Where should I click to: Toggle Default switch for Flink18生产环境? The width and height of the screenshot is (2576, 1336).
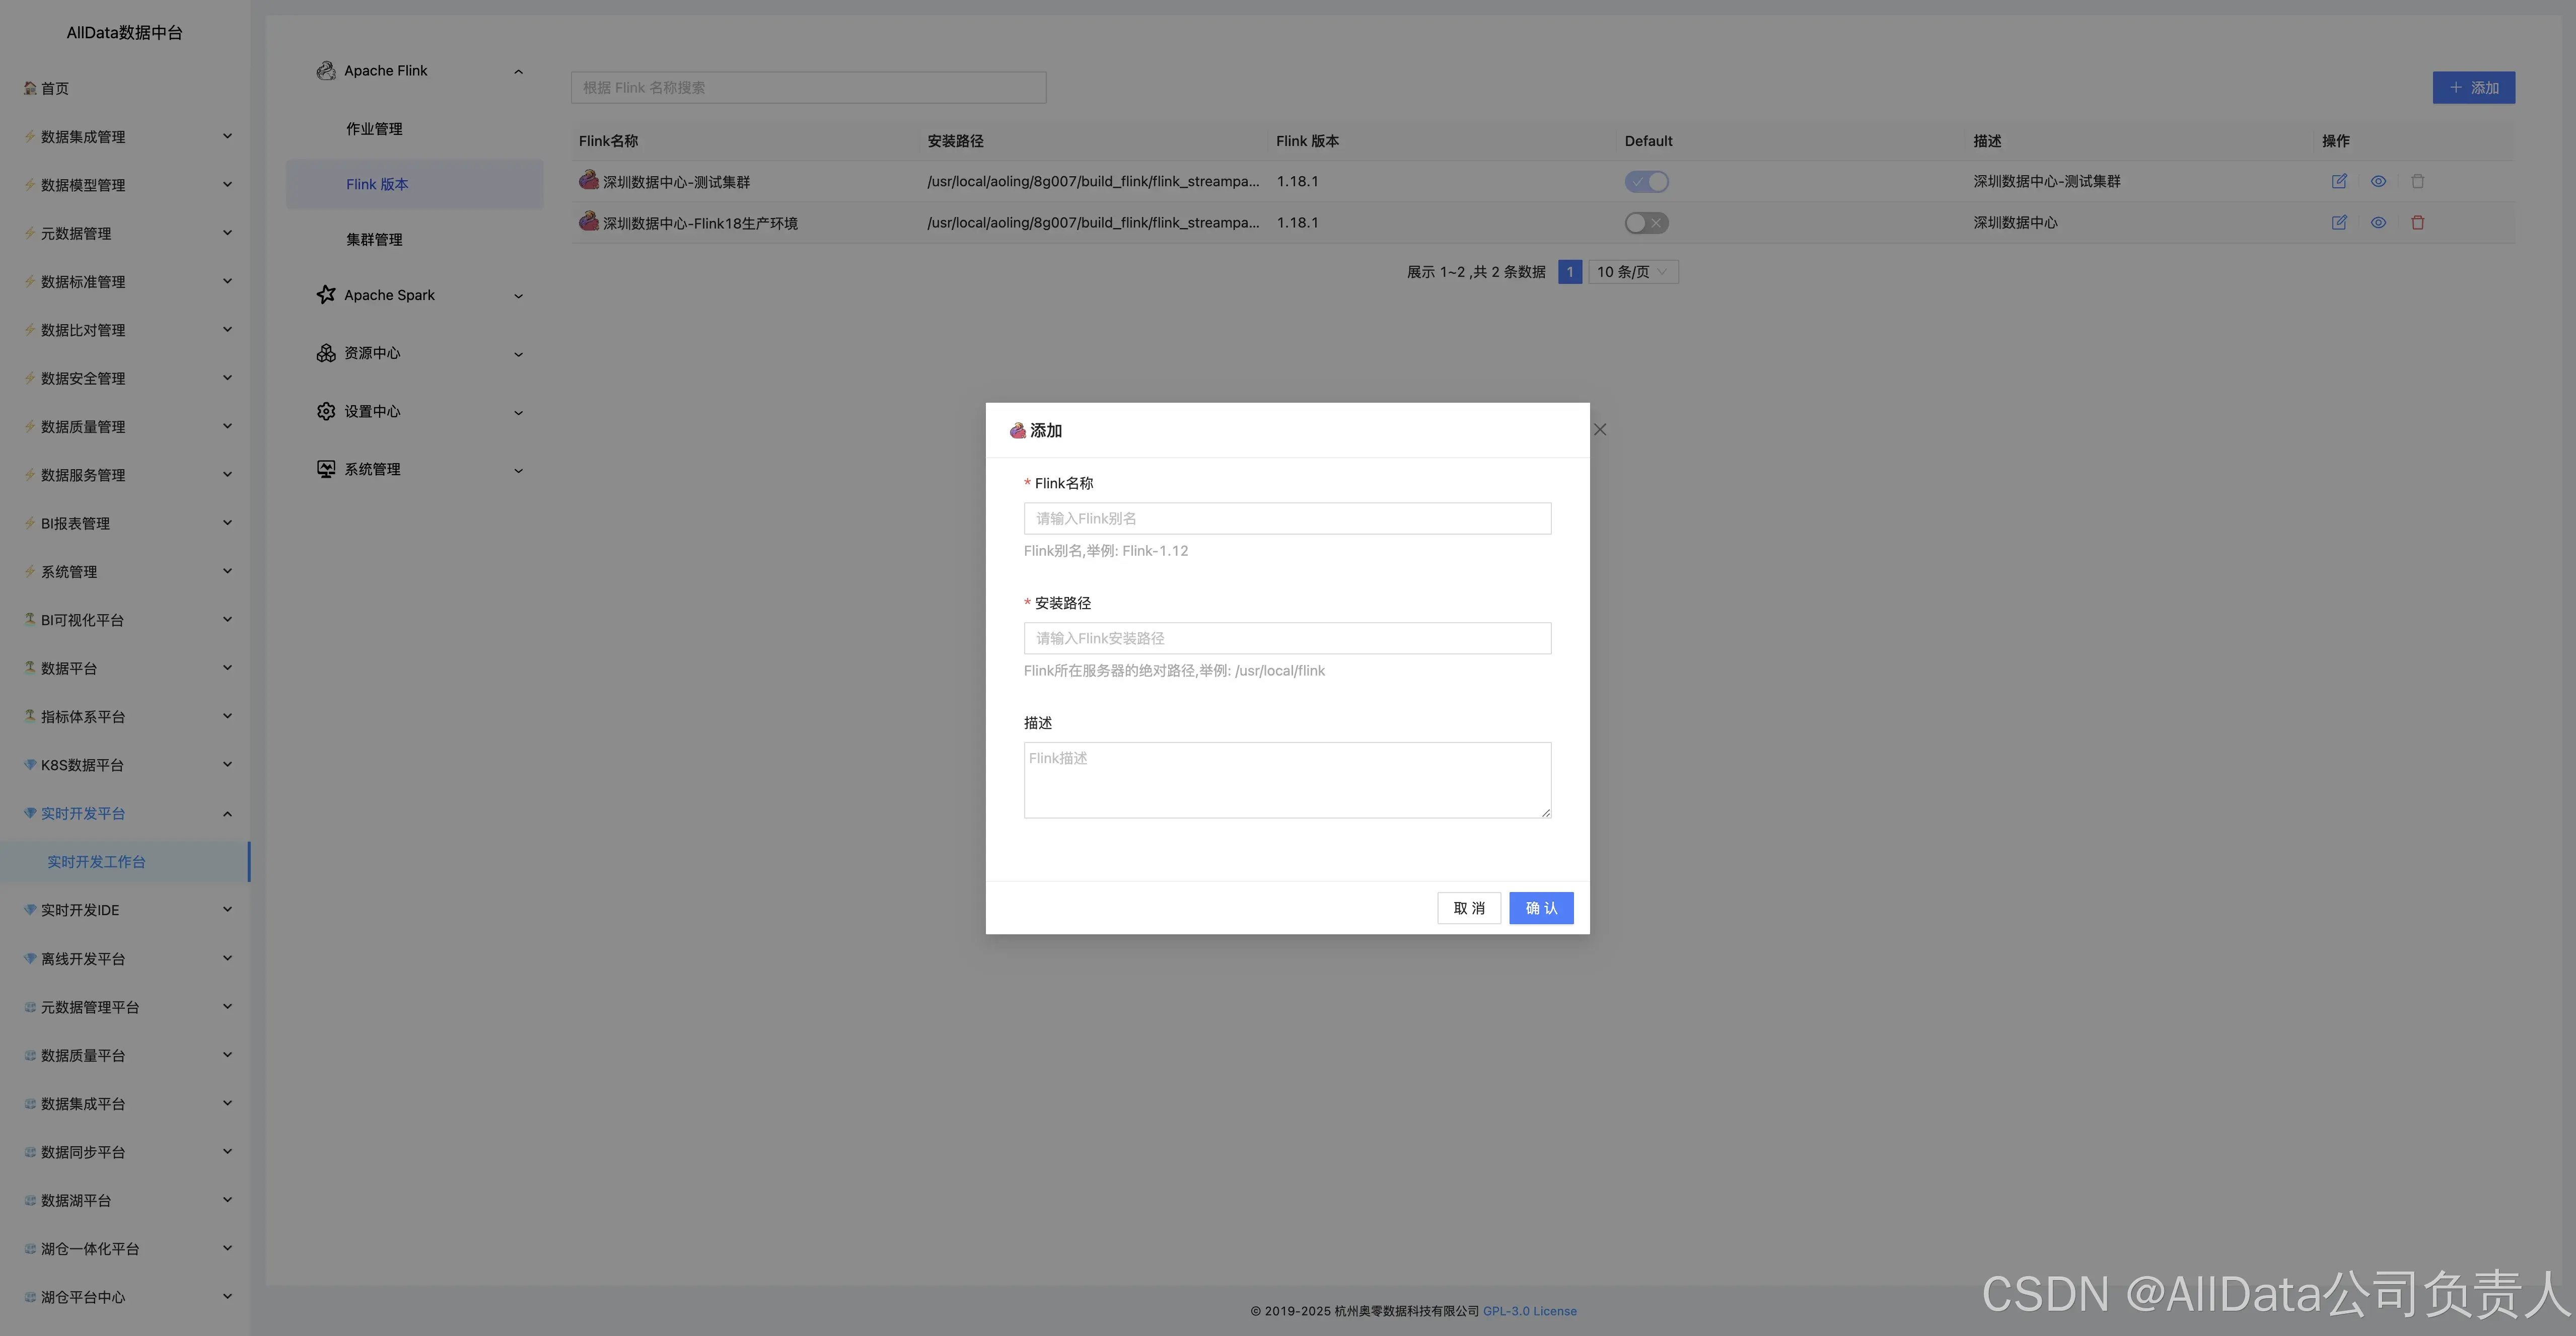pos(1646,222)
